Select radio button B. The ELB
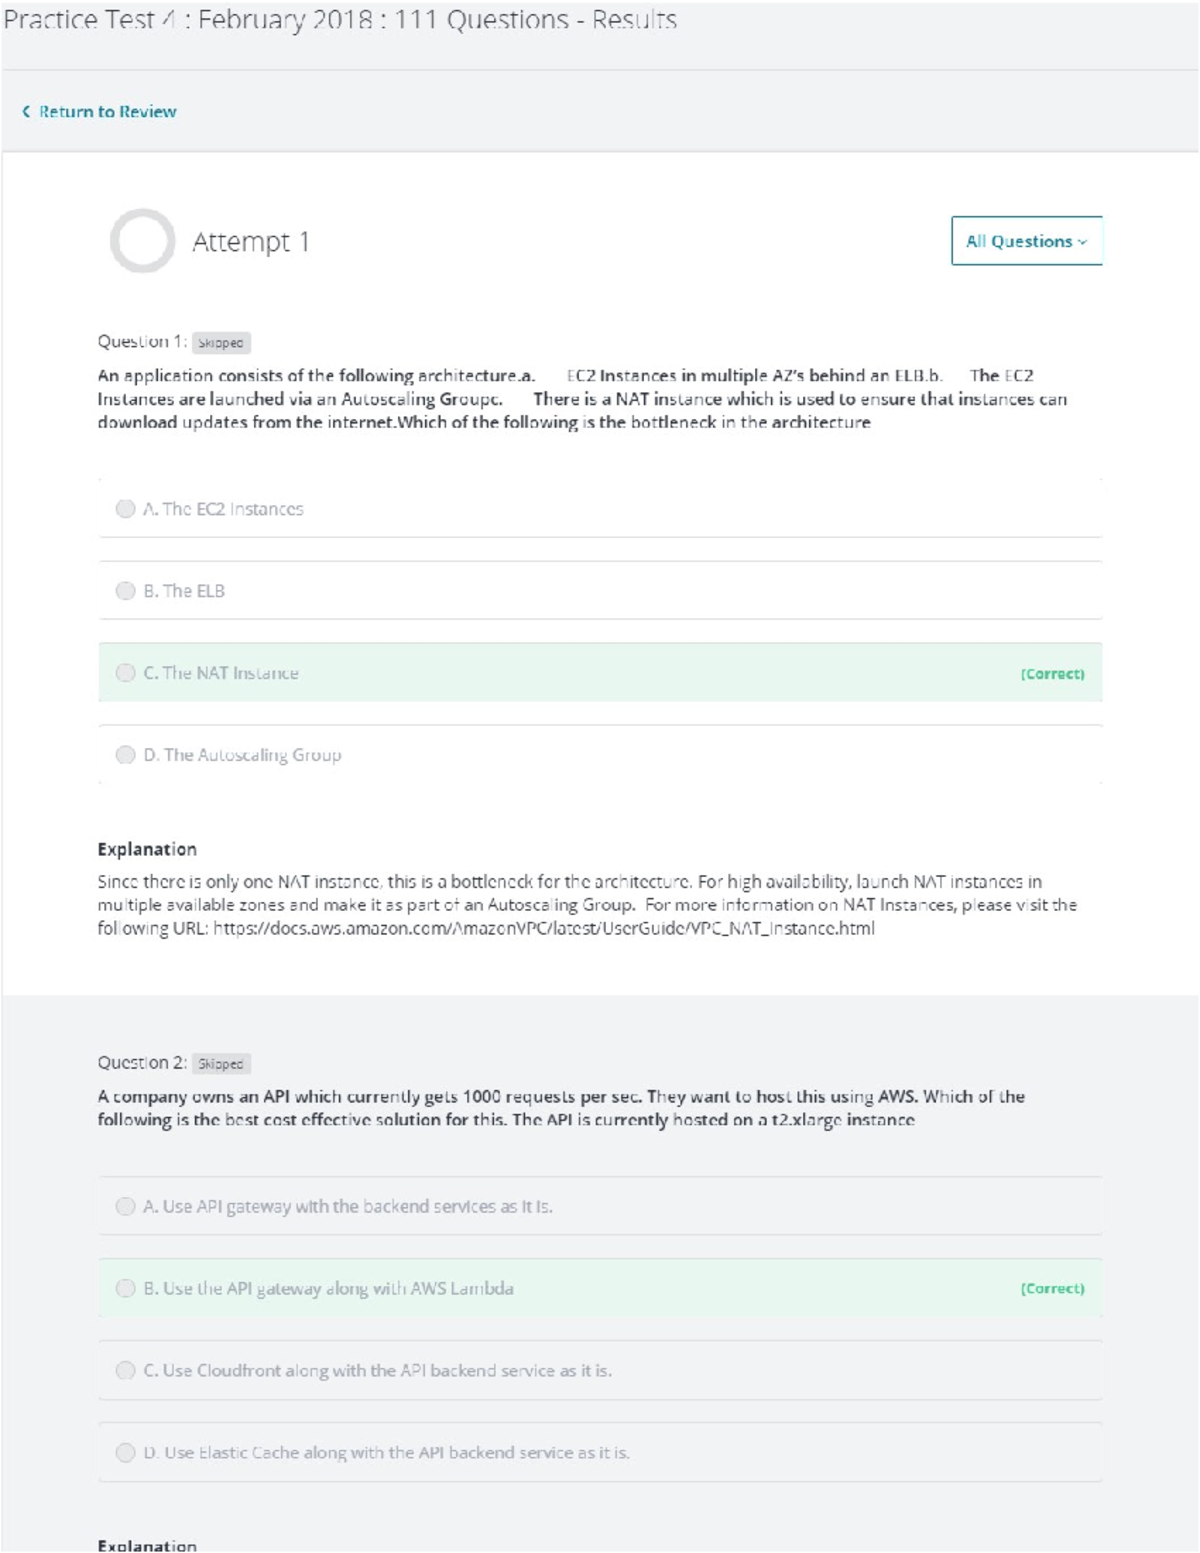Viewport: 1200px width, 1553px height. [125, 591]
